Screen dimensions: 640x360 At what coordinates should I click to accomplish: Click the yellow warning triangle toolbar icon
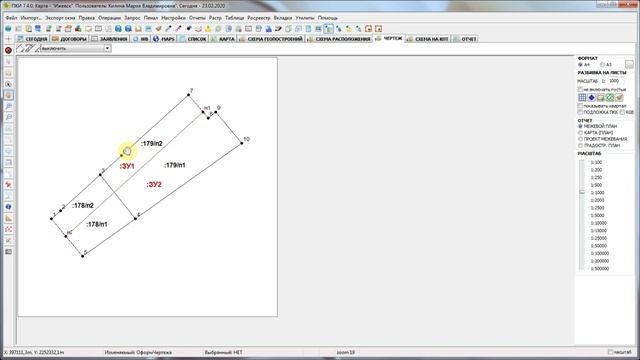pyautogui.click(x=208, y=29)
